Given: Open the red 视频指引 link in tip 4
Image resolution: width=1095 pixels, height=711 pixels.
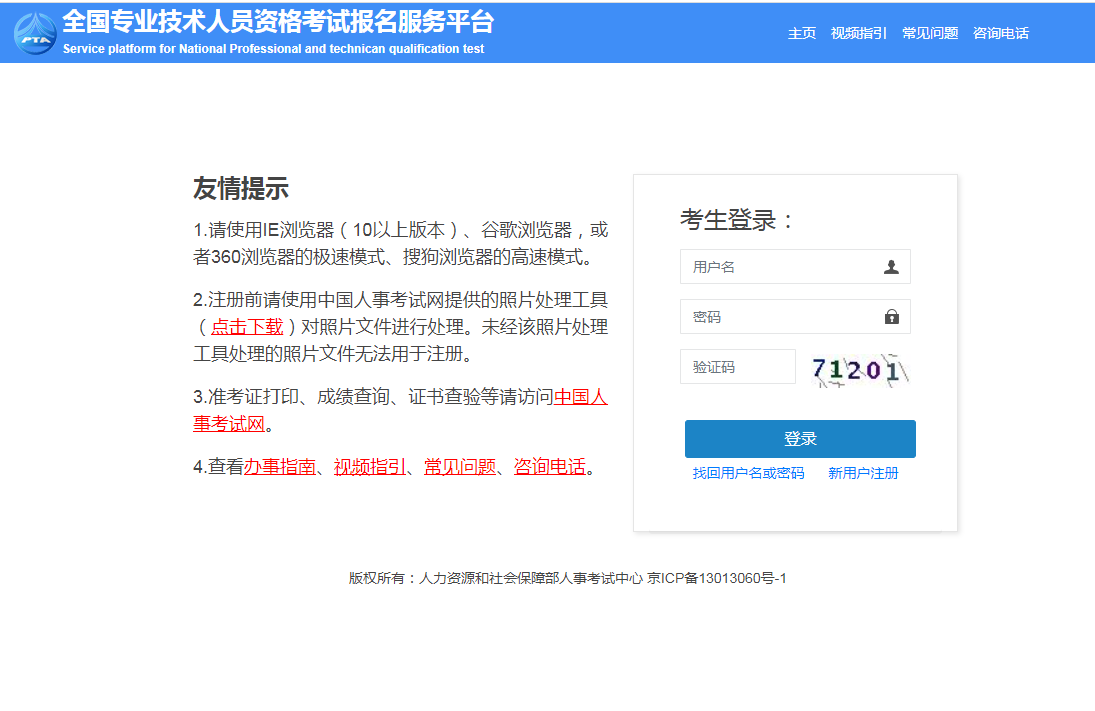Looking at the screenshot, I should 369,467.
